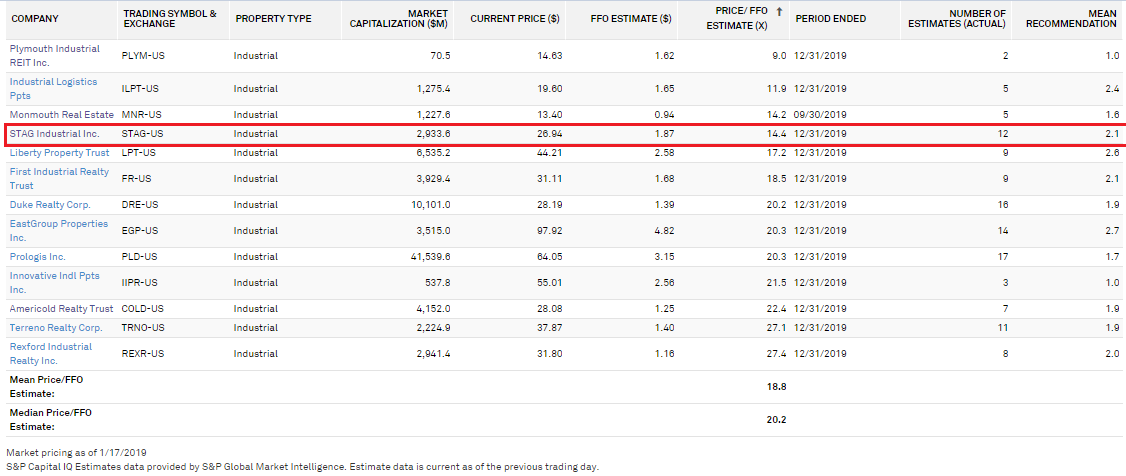Open the Industrial Logistics Ppts company link
This screenshot has height=476, width=1126.
(x=53, y=88)
